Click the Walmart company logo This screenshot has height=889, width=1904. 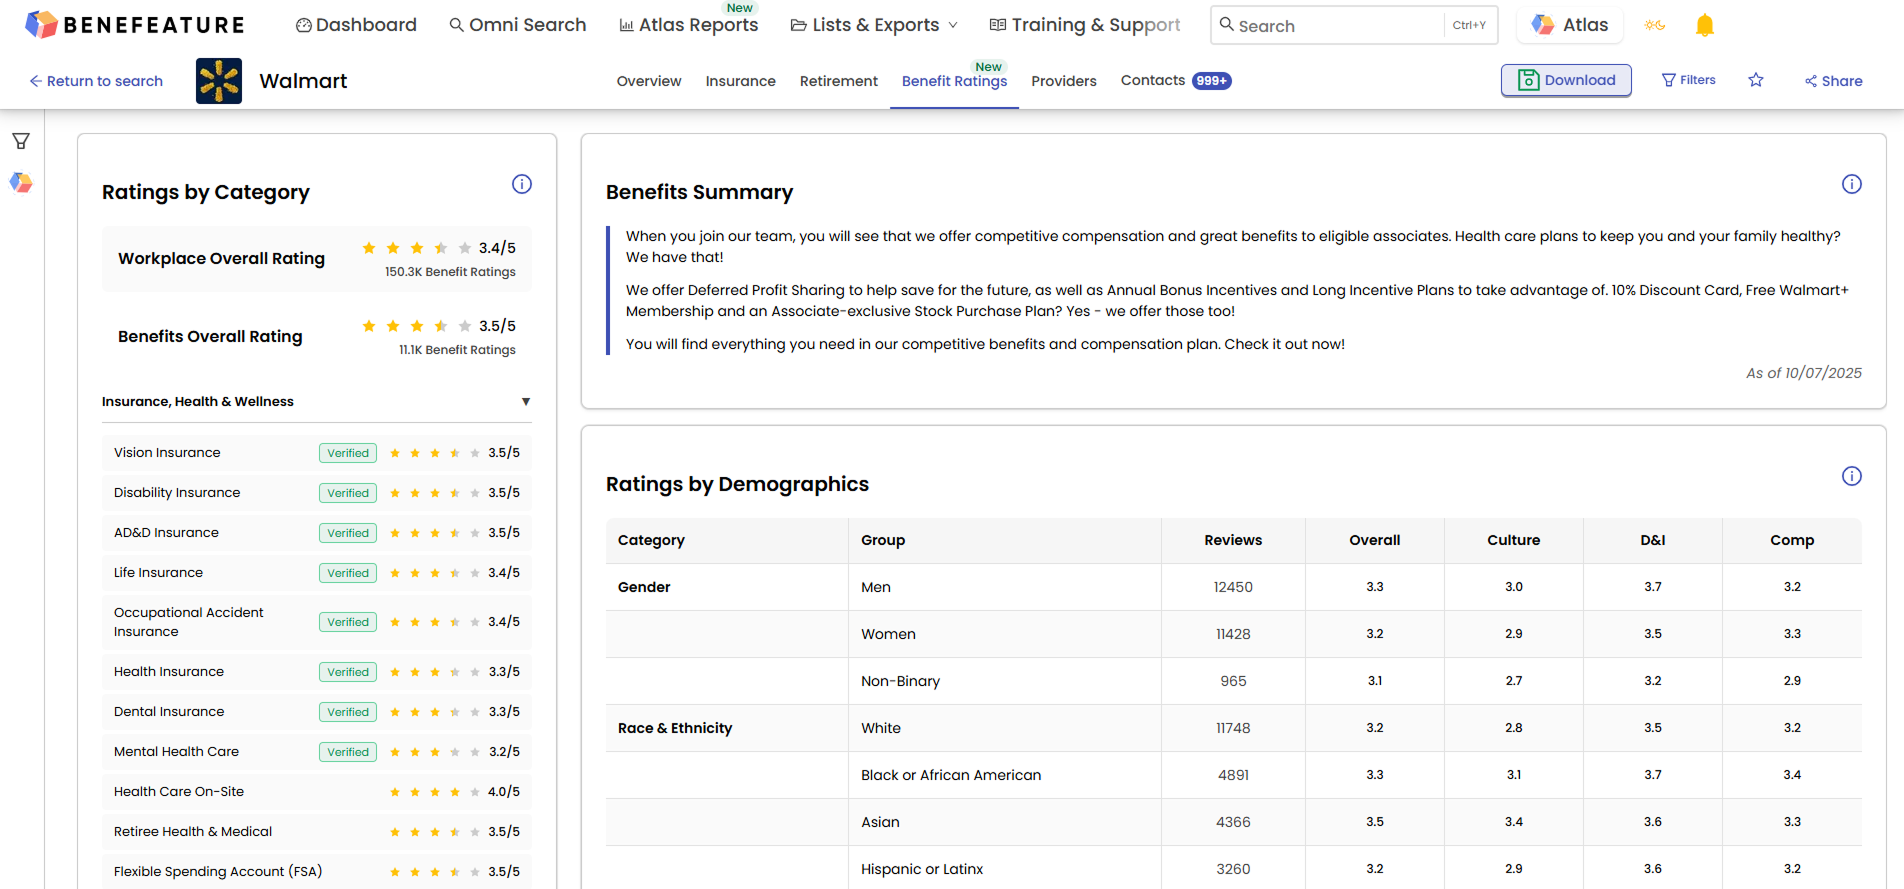pos(219,81)
